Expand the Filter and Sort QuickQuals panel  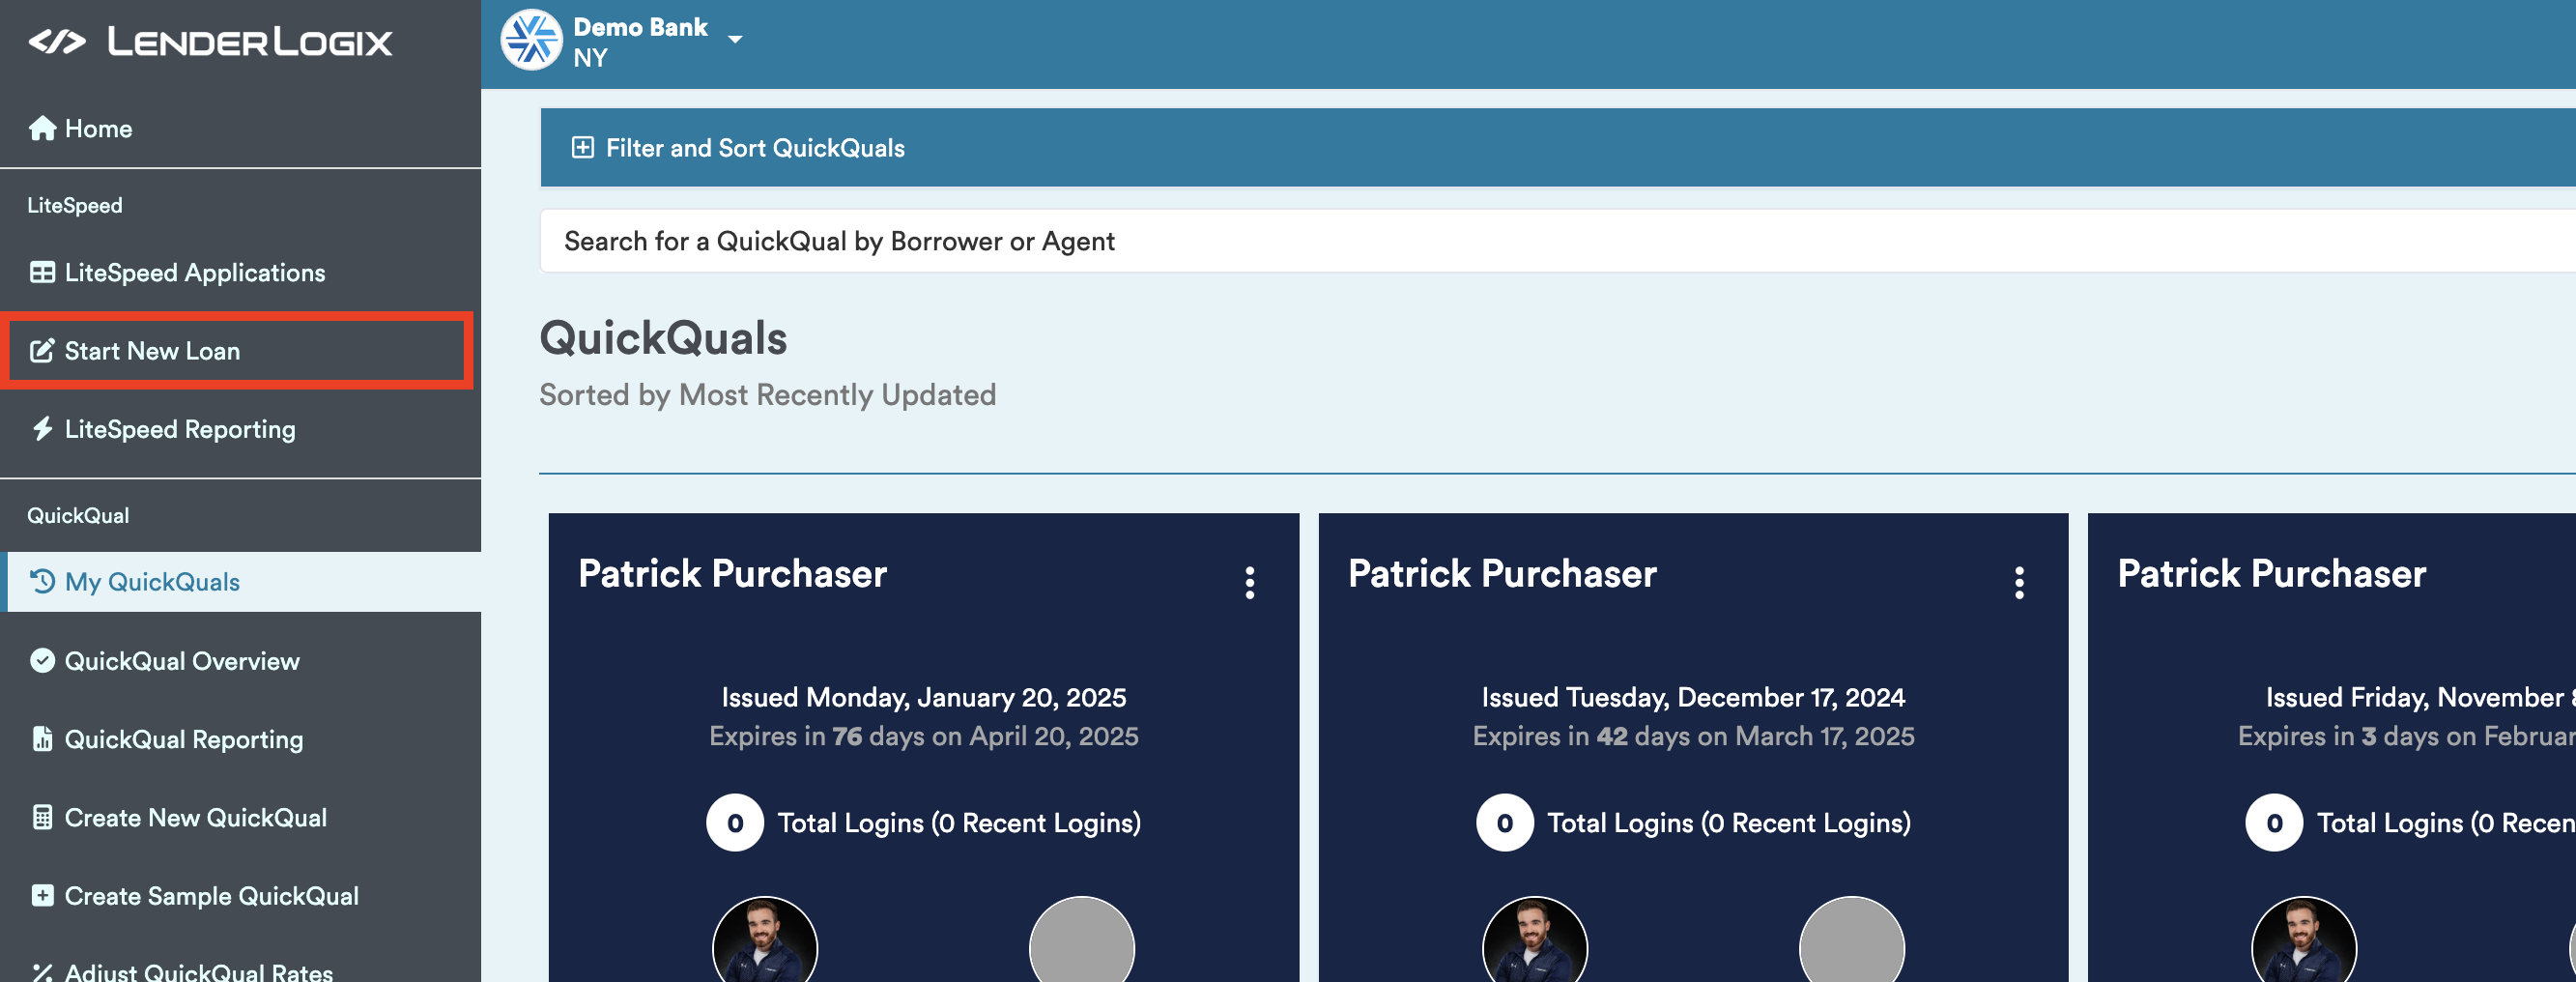click(x=1558, y=148)
